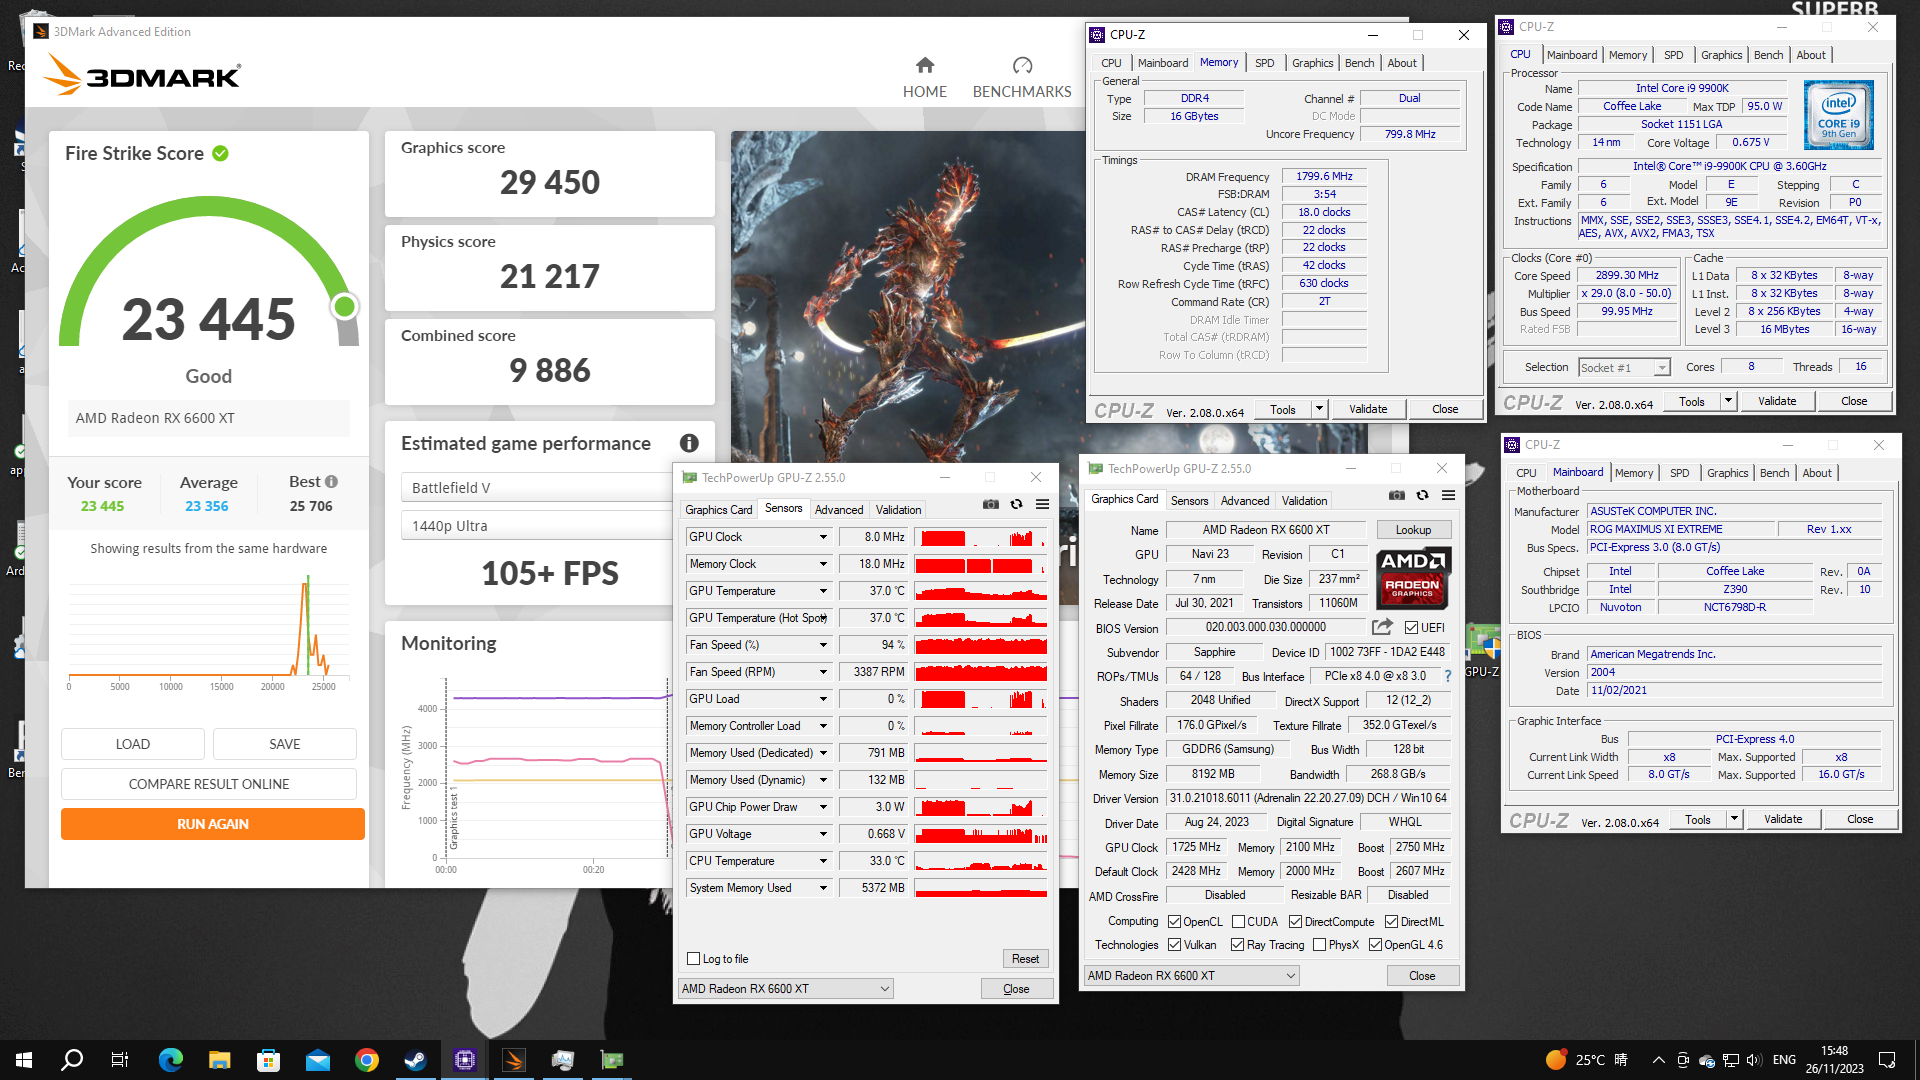Toggle the Ray Tracing checkbox
Screen dimensions: 1920x1080
pos(1237,945)
